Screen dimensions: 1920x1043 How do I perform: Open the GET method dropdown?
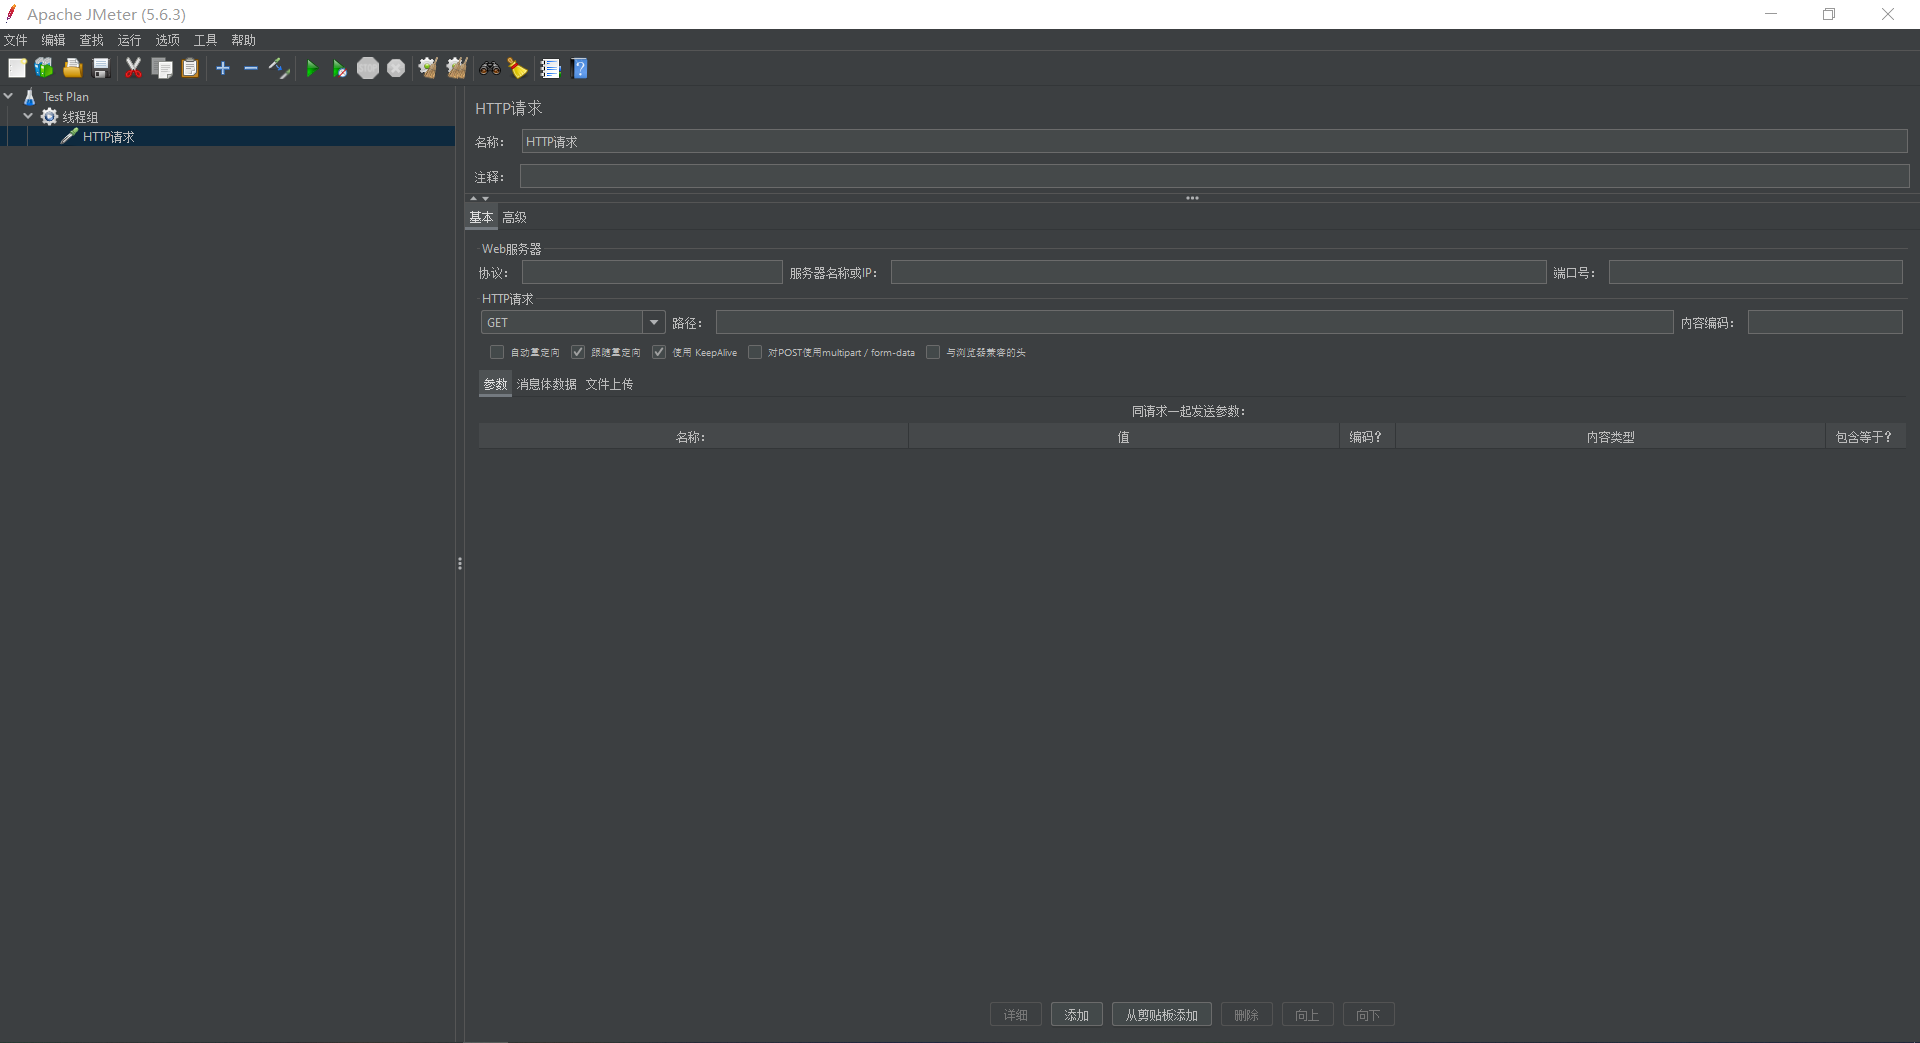coord(654,322)
